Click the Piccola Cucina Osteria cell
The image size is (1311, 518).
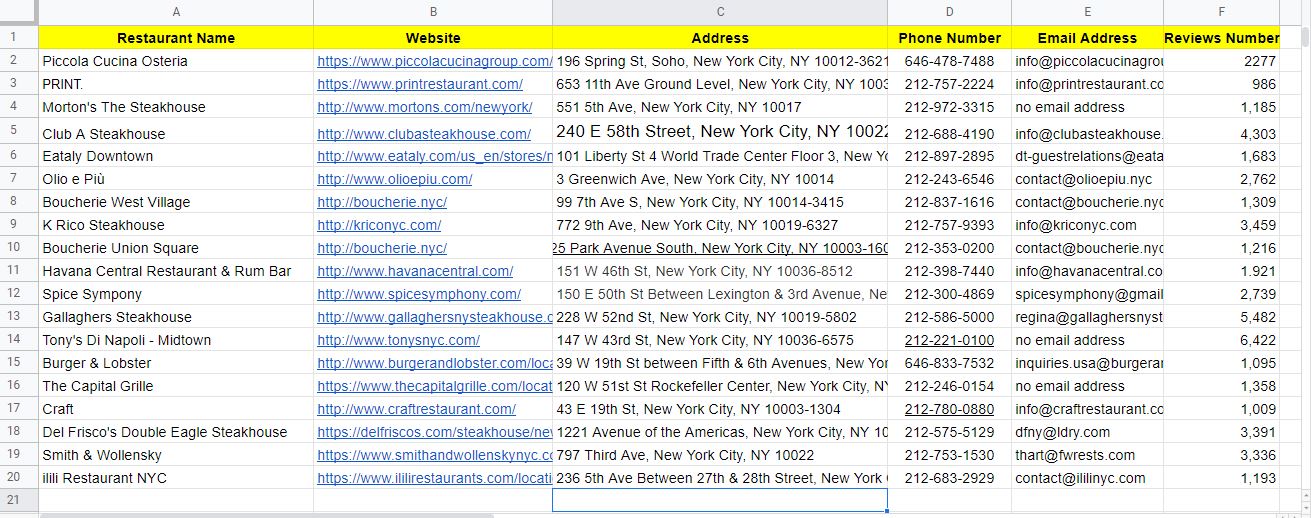pos(176,61)
